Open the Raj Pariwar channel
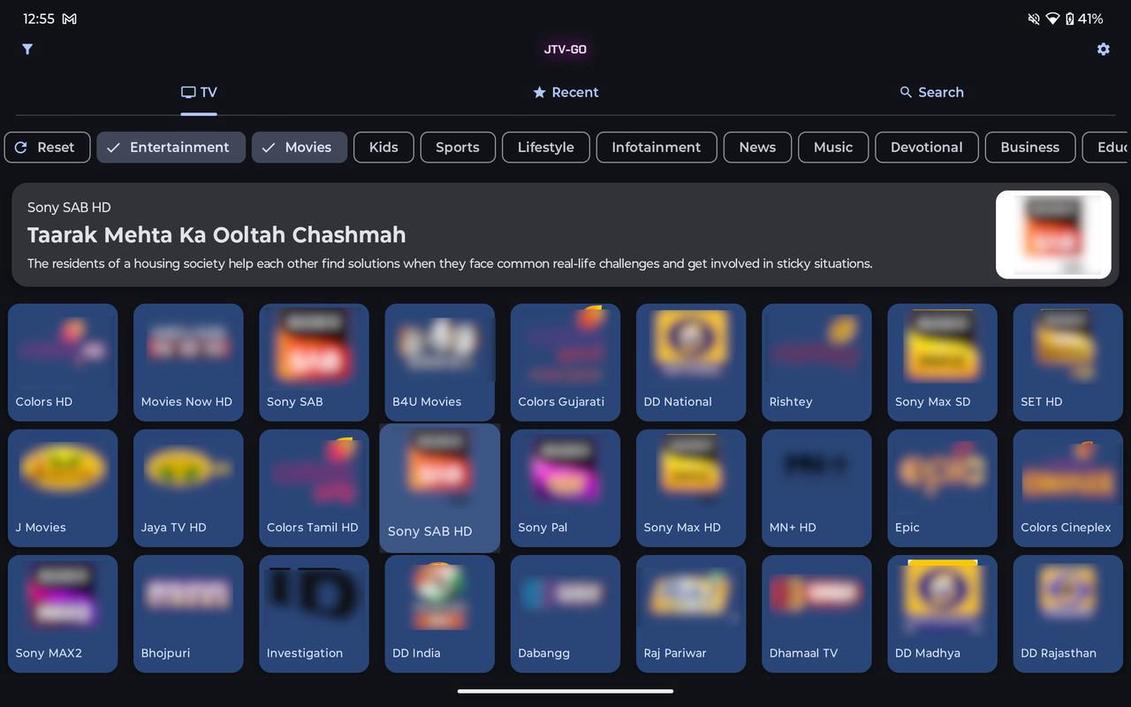 pos(691,613)
